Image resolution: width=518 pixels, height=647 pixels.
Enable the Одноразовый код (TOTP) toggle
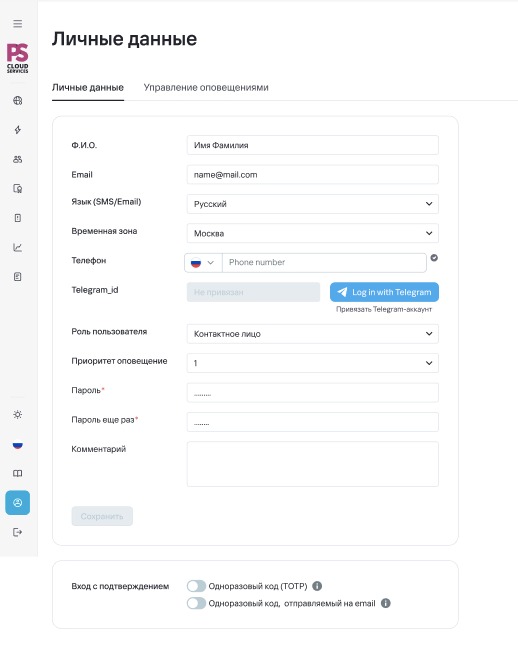pyautogui.click(x=196, y=586)
